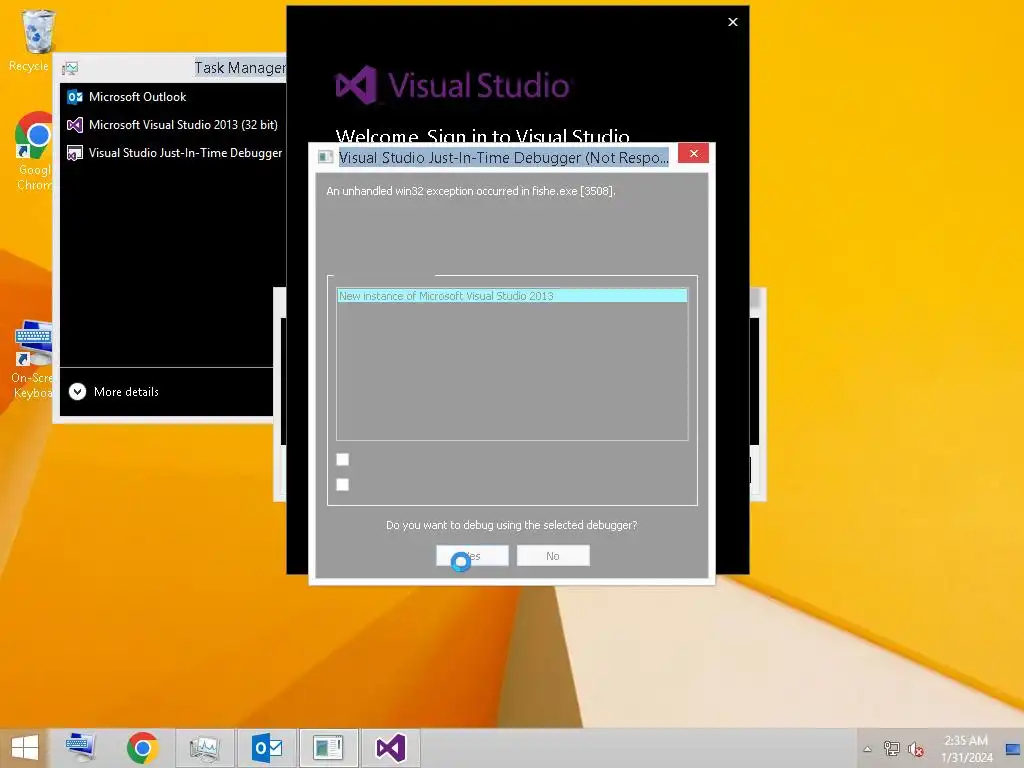Viewport: 1024px width, 768px height.
Task: Open On-Screen Keyboard desktop shortcut
Action: point(33,359)
